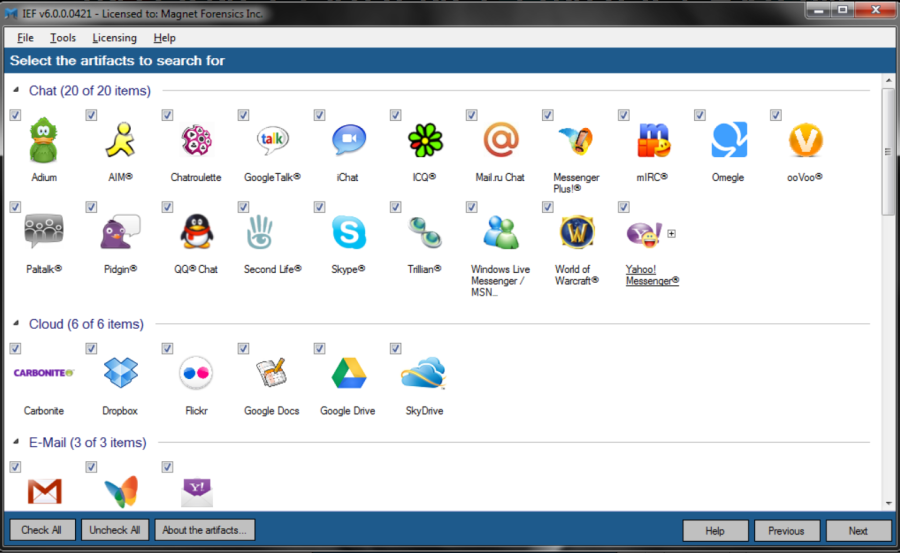Click the Next button
Screen dimensions: 900x553
pos(857,531)
